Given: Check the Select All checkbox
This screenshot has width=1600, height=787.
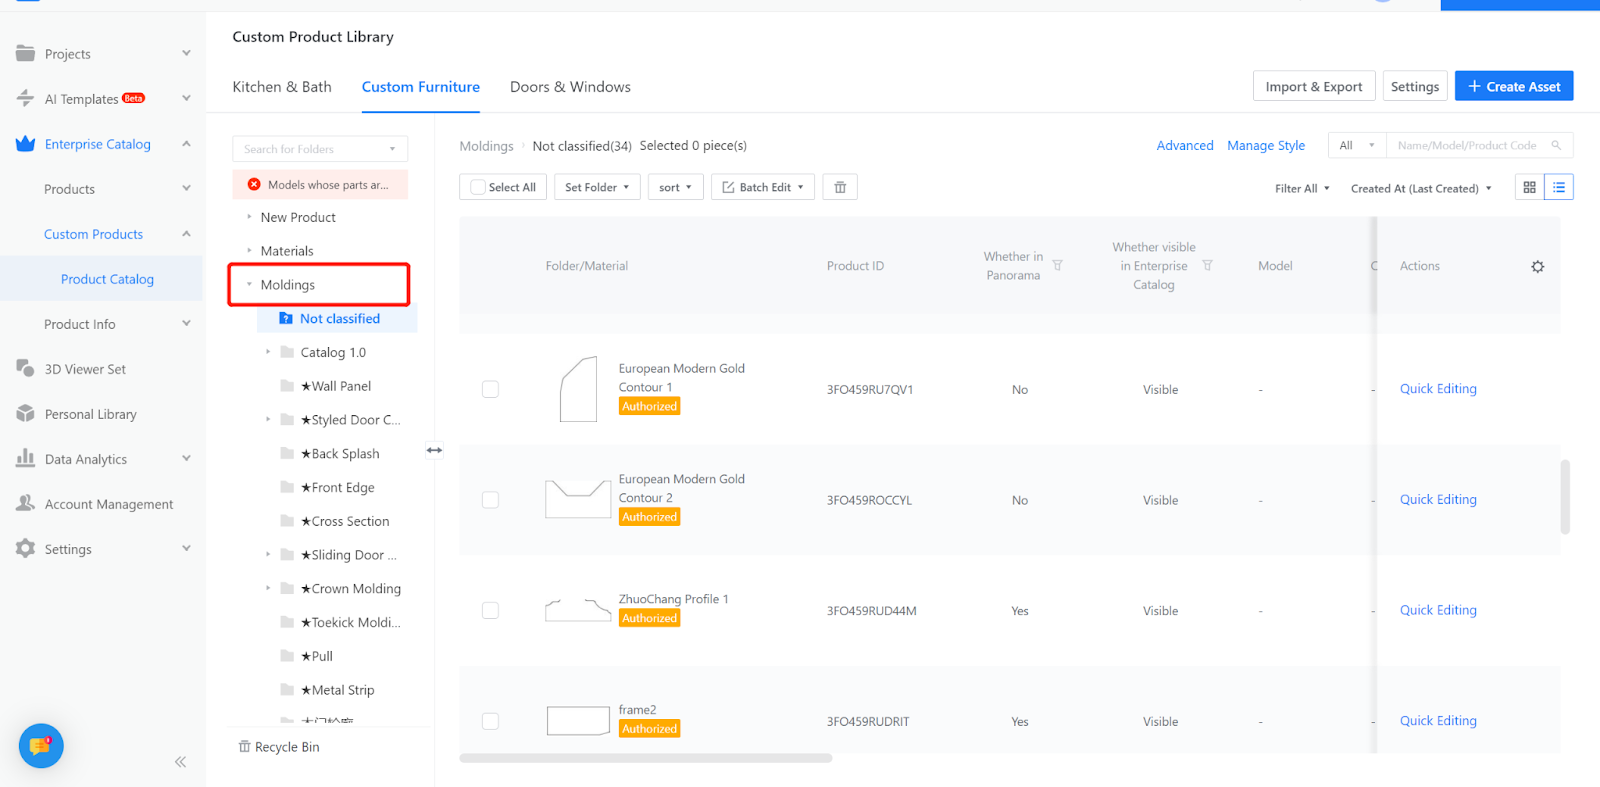Looking at the screenshot, I should [479, 187].
